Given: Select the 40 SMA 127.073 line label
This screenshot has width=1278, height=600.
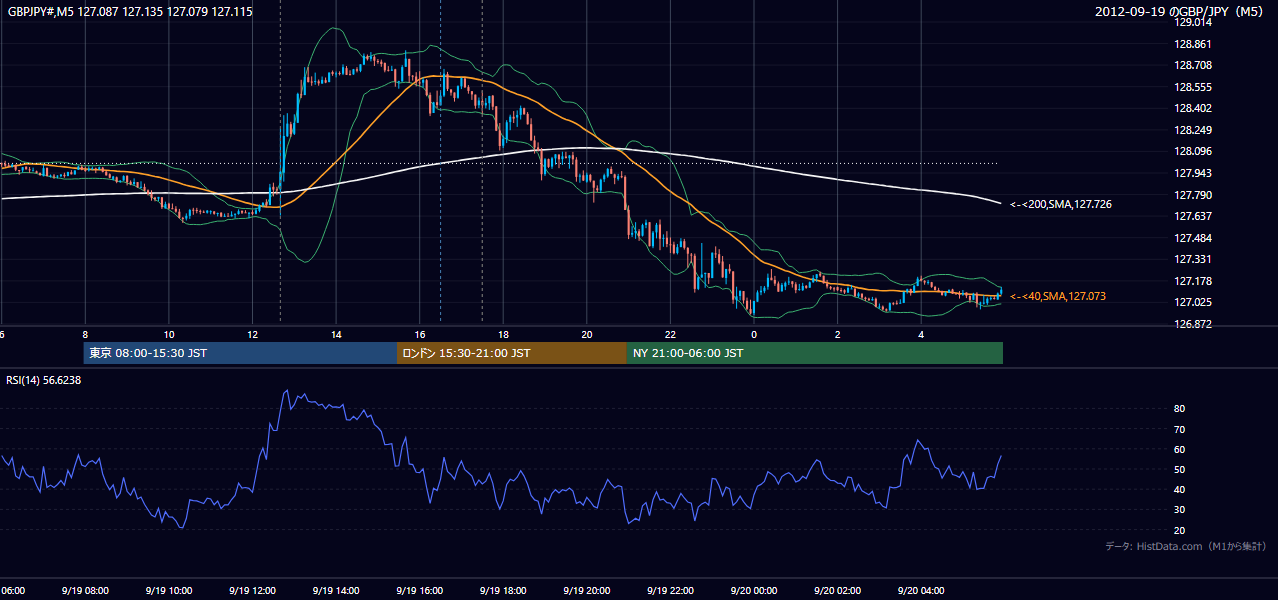Looking at the screenshot, I should [x=1058, y=296].
